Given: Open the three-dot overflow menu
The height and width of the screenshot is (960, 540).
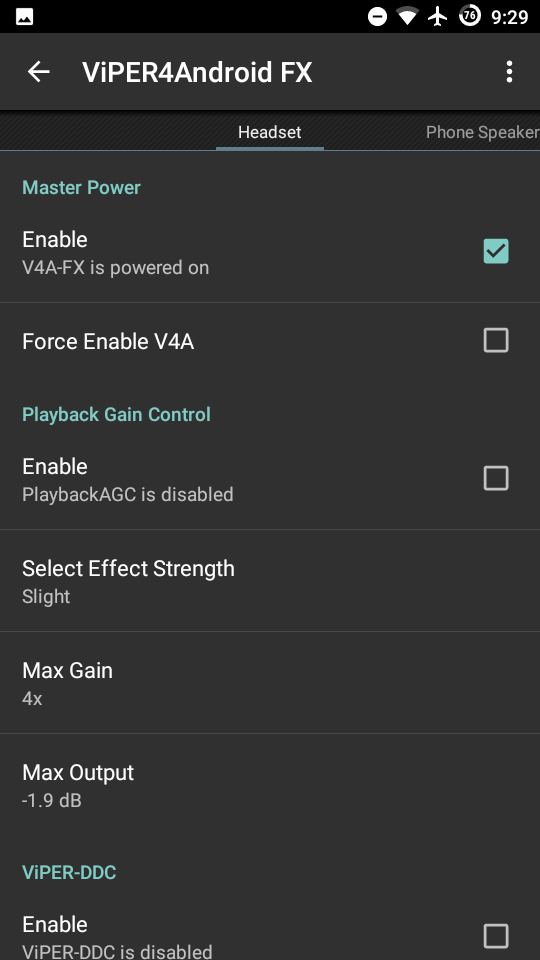Looking at the screenshot, I should pyautogui.click(x=509, y=72).
